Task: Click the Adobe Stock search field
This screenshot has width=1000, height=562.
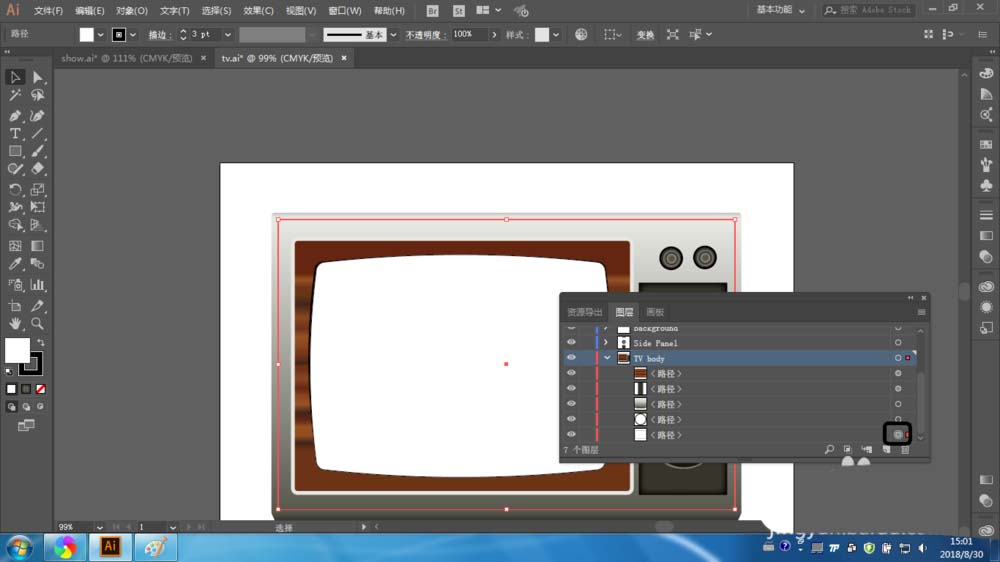Action: click(x=872, y=10)
